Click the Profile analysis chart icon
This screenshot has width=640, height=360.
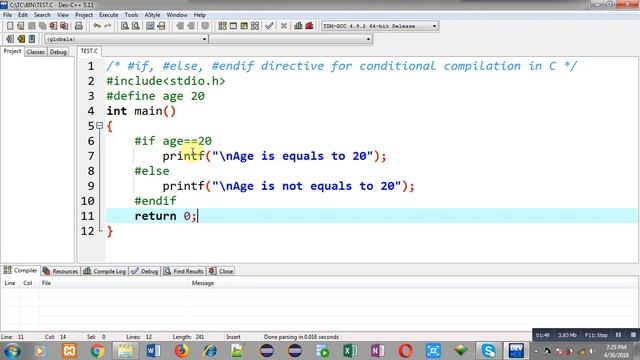298,26
